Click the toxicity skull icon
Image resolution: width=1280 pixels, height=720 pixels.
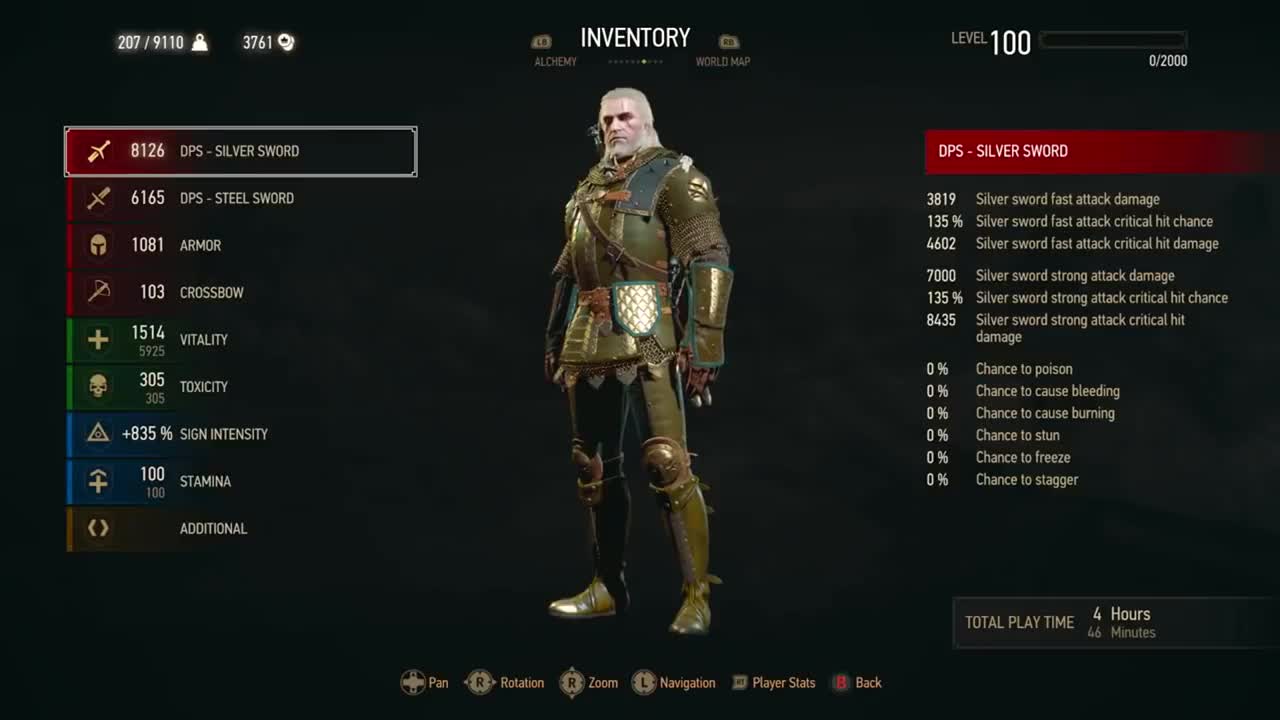(x=98, y=387)
